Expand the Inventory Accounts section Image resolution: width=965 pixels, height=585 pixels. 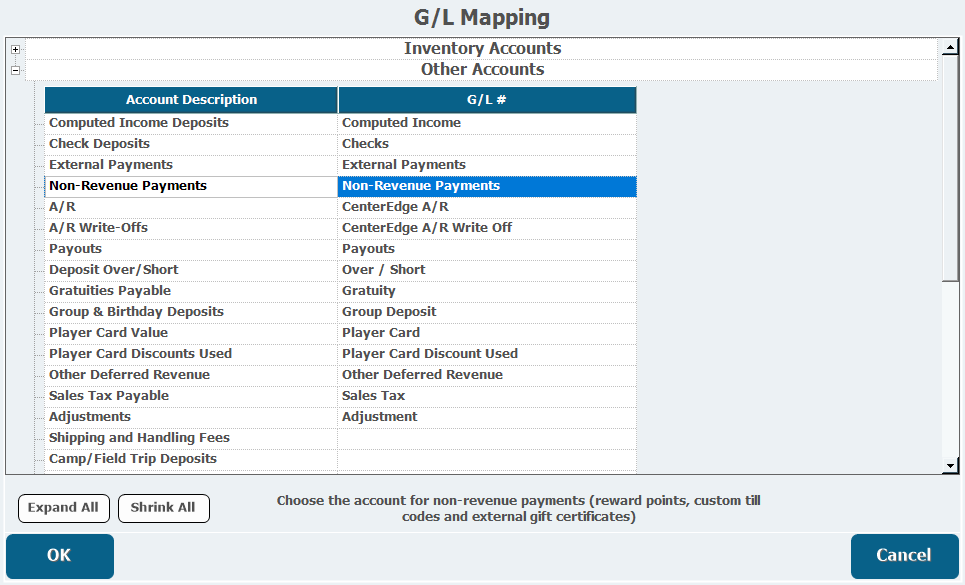click(15, 49)
